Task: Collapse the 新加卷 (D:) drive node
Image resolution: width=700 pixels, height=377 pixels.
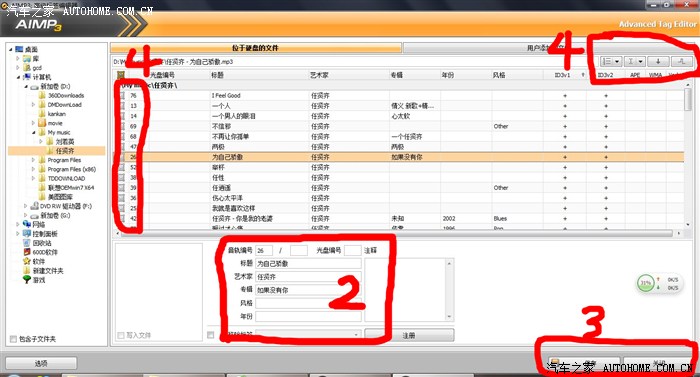Action: pyautogui.click(x=26, y=86)
